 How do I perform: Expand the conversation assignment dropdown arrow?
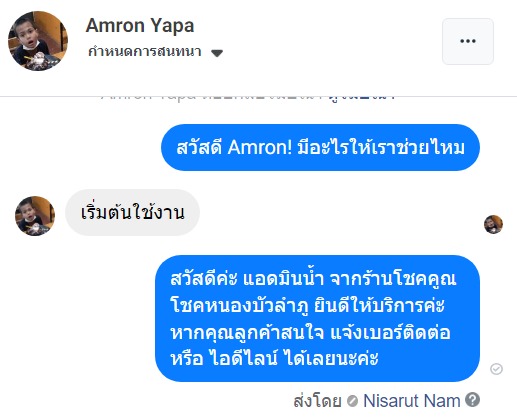[x=217, y=53]
